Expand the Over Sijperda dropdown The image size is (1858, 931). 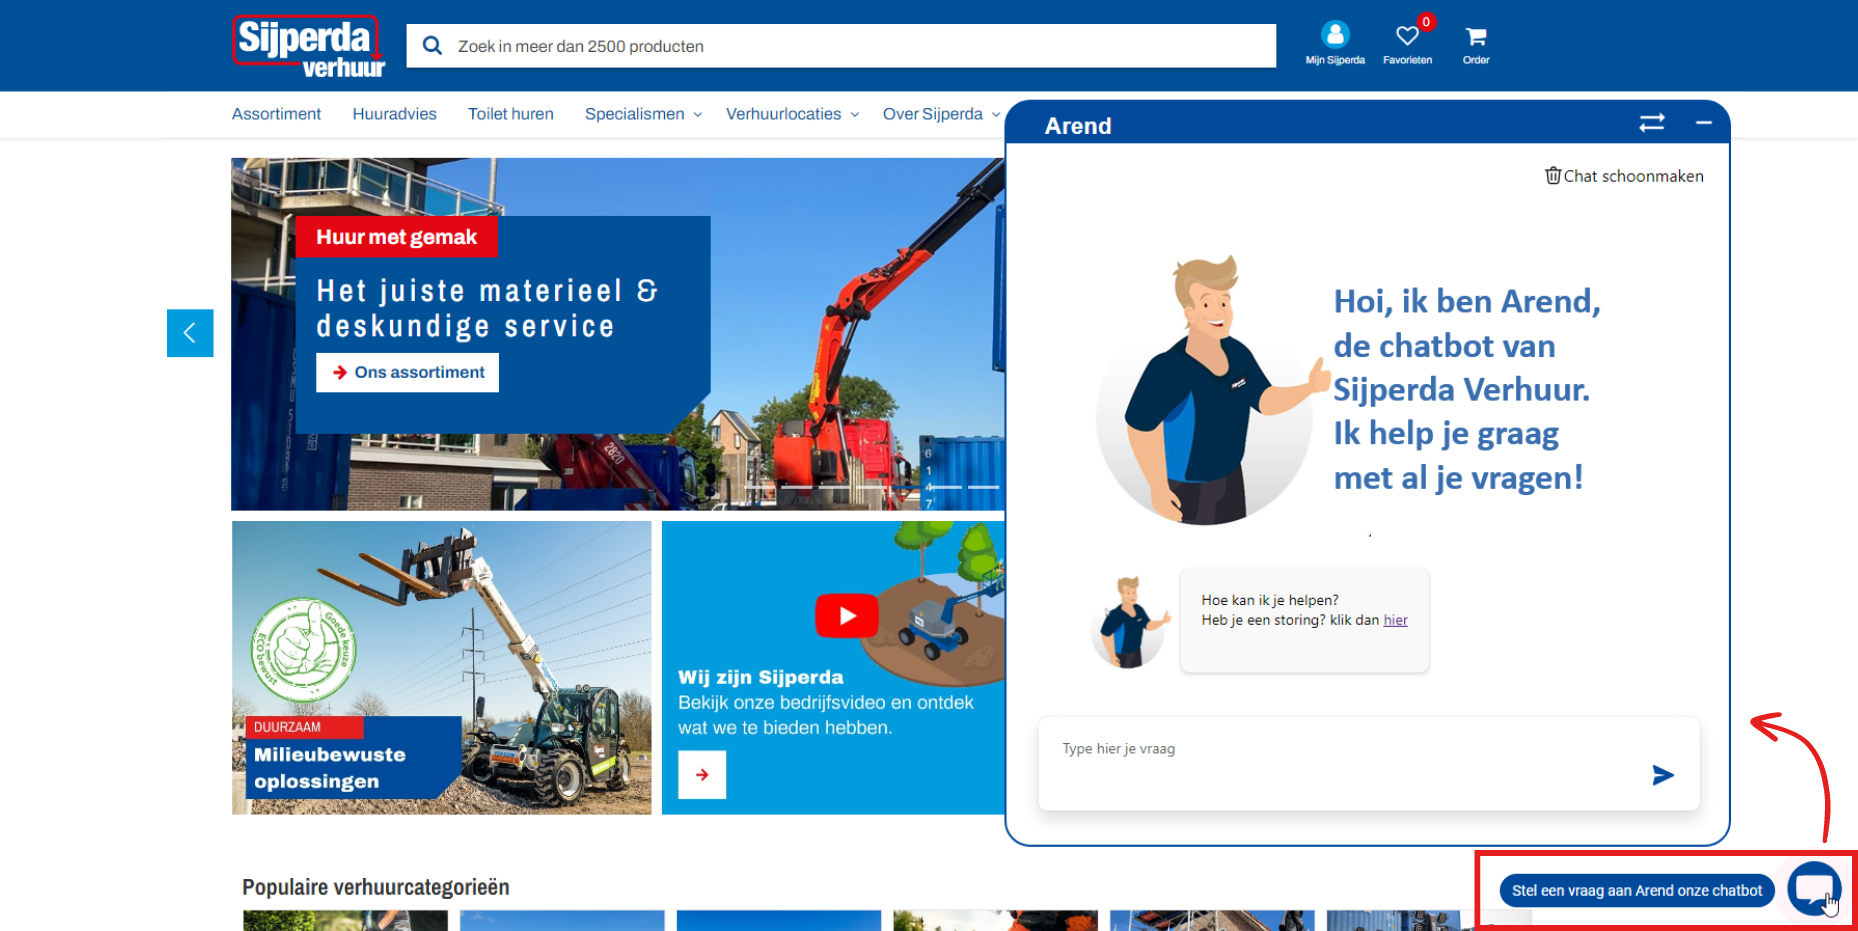941,114
